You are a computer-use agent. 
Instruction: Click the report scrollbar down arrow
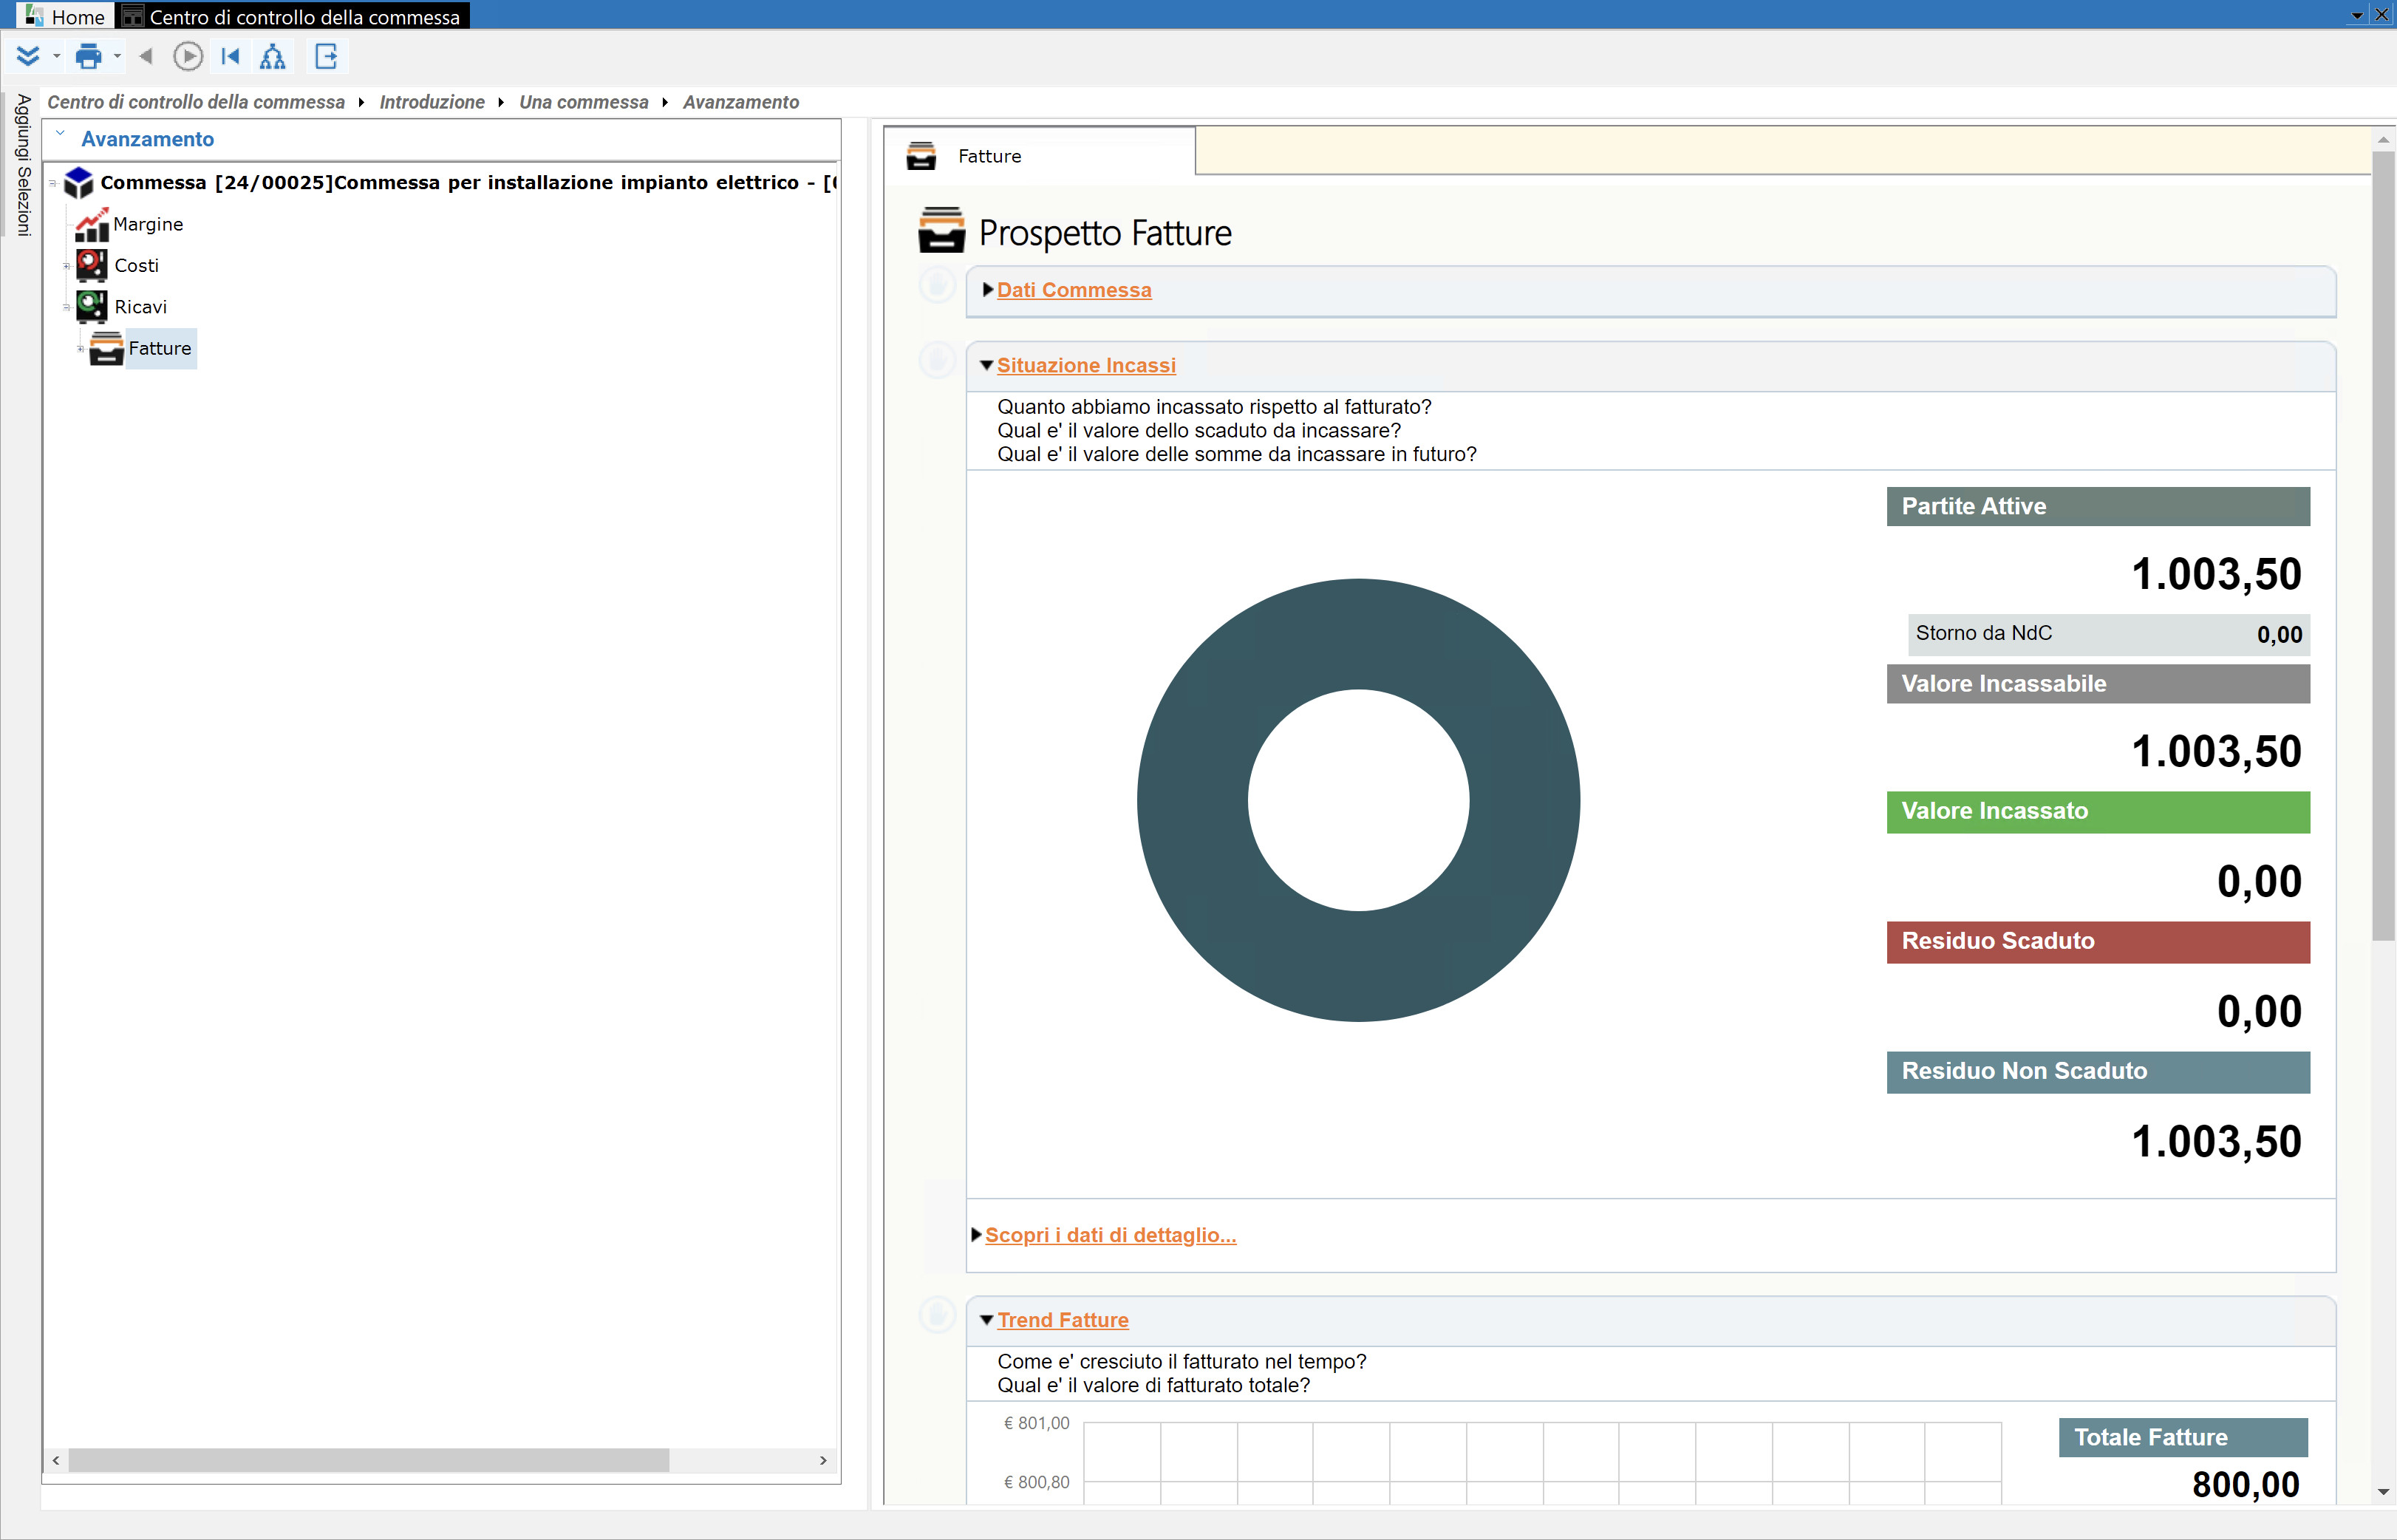(2384, 1492)
